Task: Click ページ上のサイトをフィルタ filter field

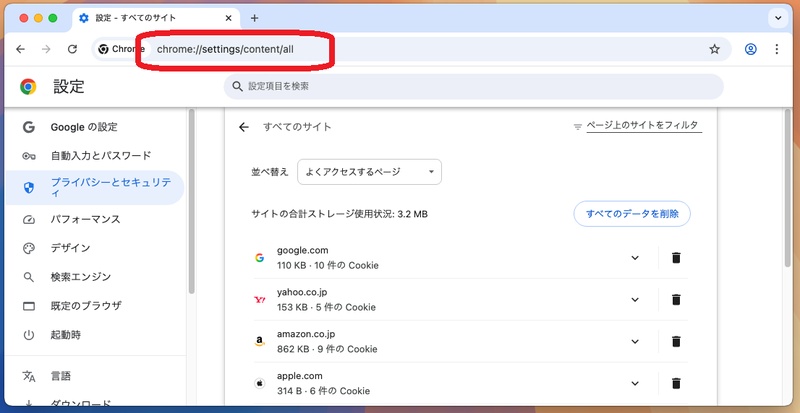Action: pyautogui.click(x=644, y=126)
